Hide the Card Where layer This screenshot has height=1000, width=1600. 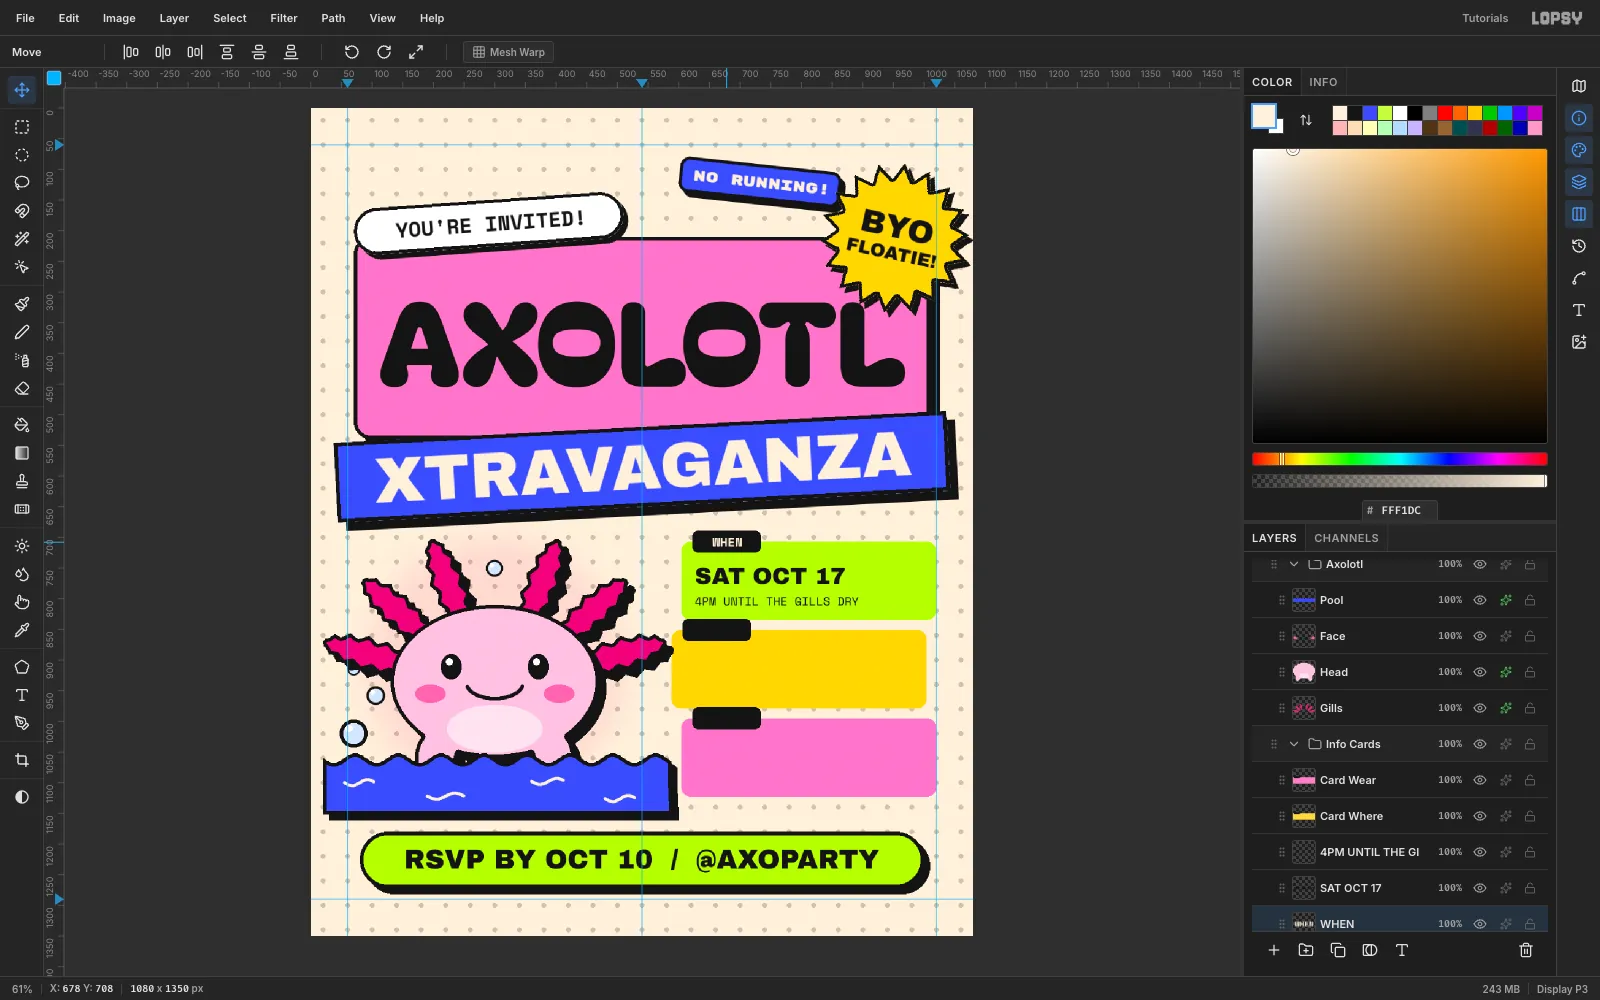point(1480,816)
